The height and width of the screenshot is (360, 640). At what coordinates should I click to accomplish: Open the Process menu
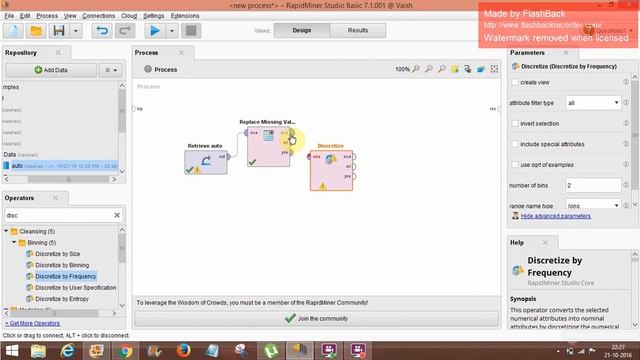(47, 16)
